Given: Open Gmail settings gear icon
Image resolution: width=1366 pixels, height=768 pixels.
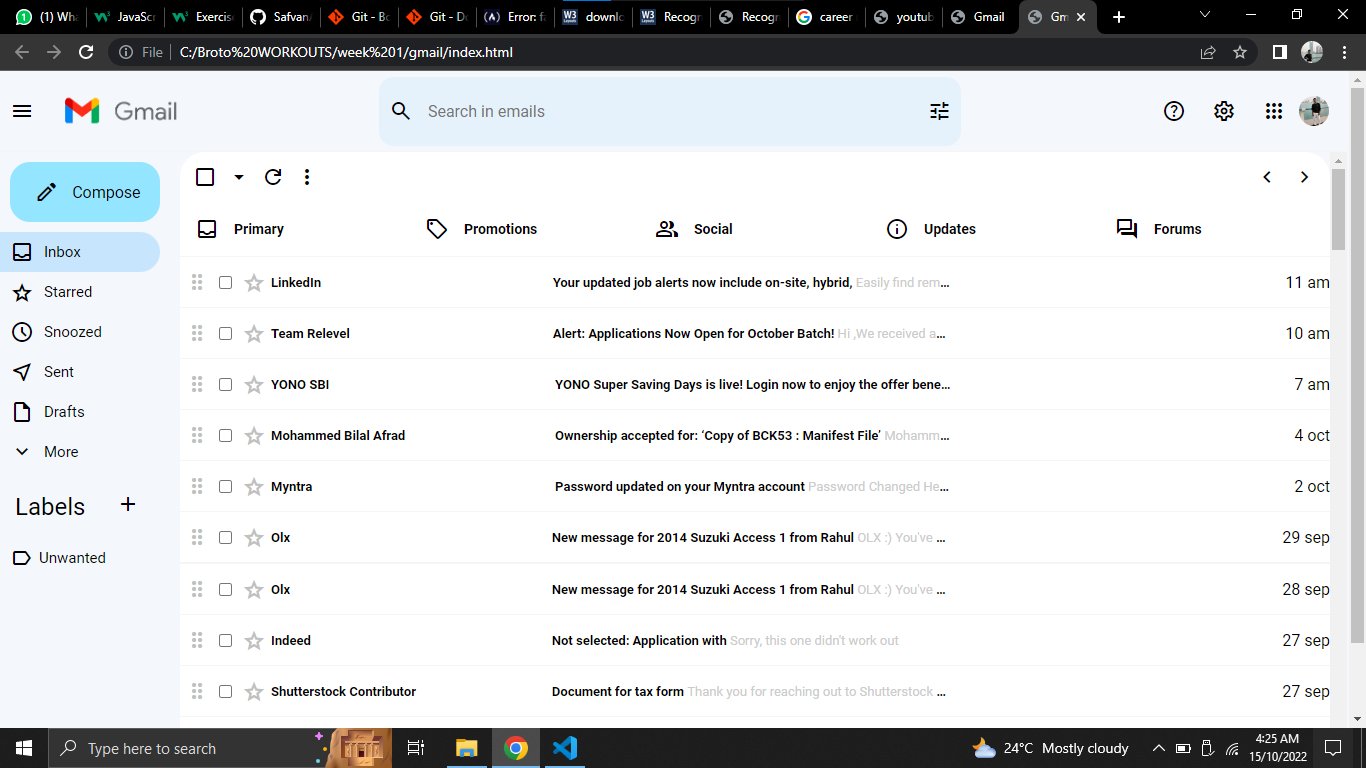Looking at the screenshot, I should 1224,111.
